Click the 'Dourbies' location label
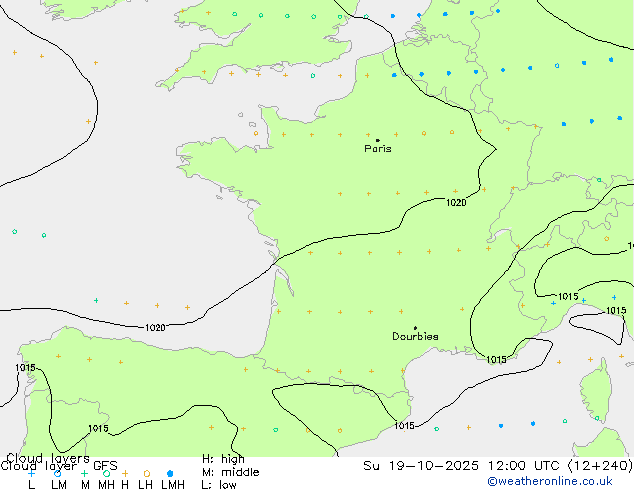Screen dimensions: 634x490 tap(415, 336)
